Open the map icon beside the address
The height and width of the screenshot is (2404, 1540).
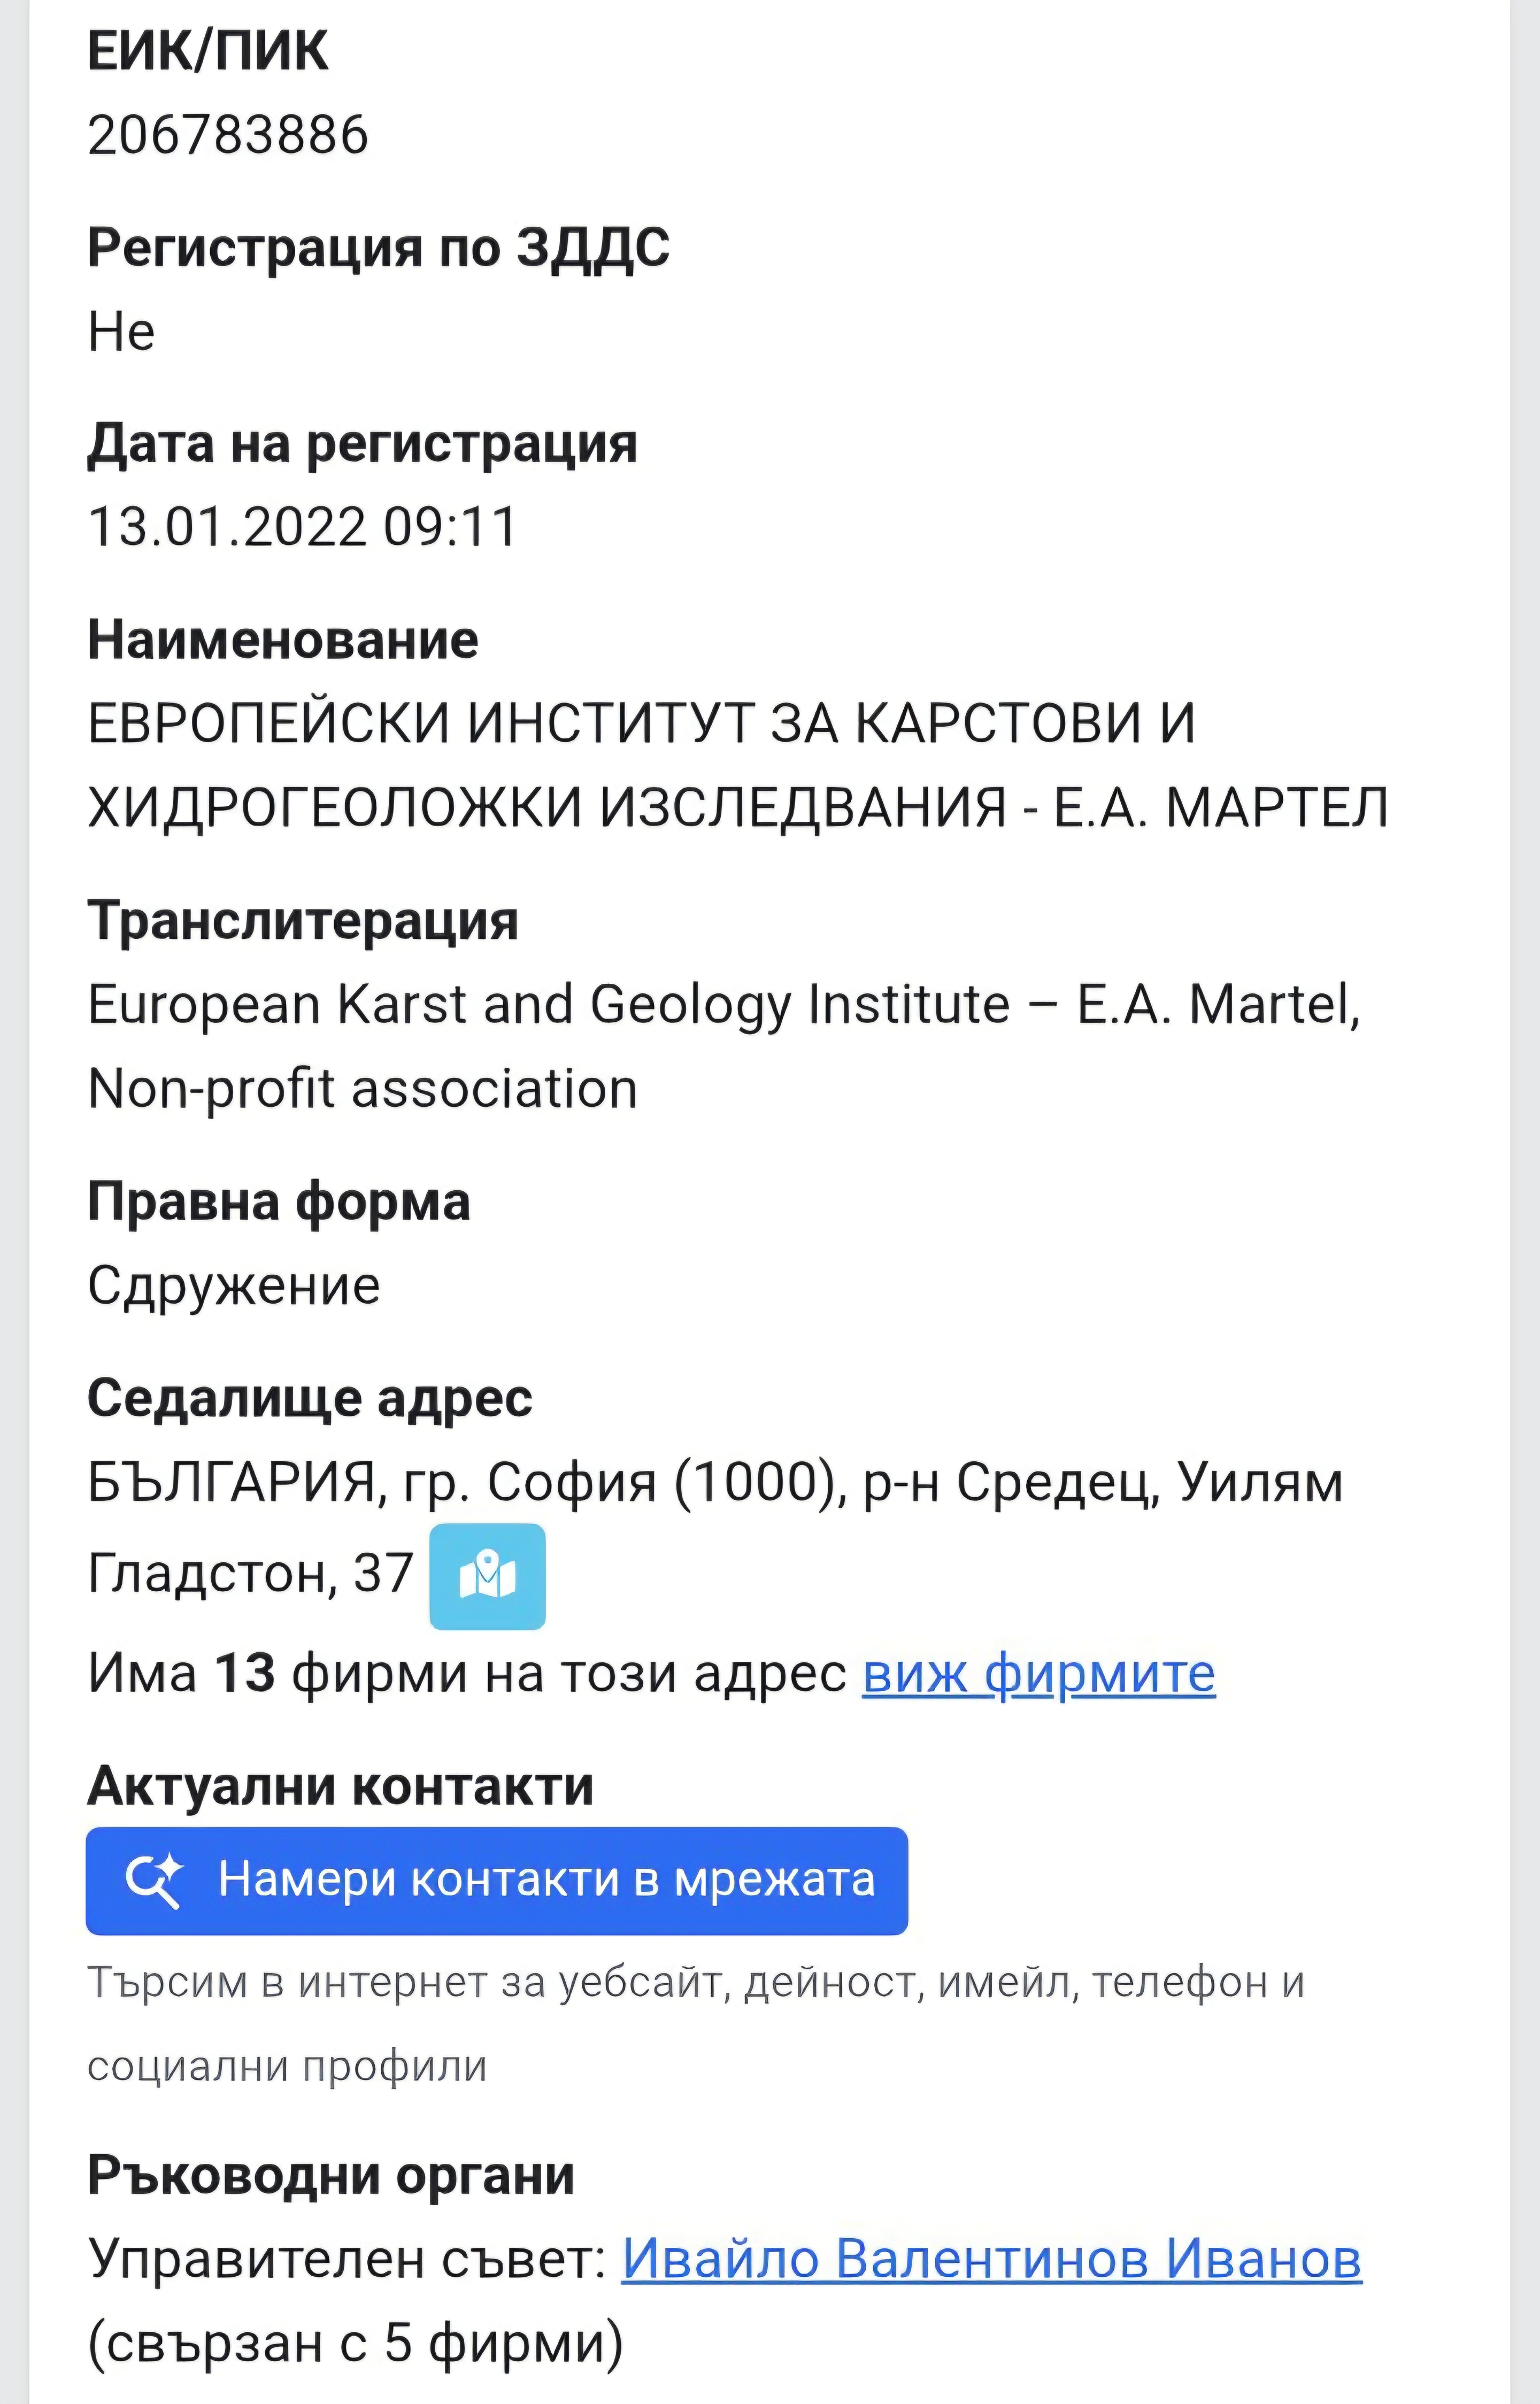[x=487, y=1577]
